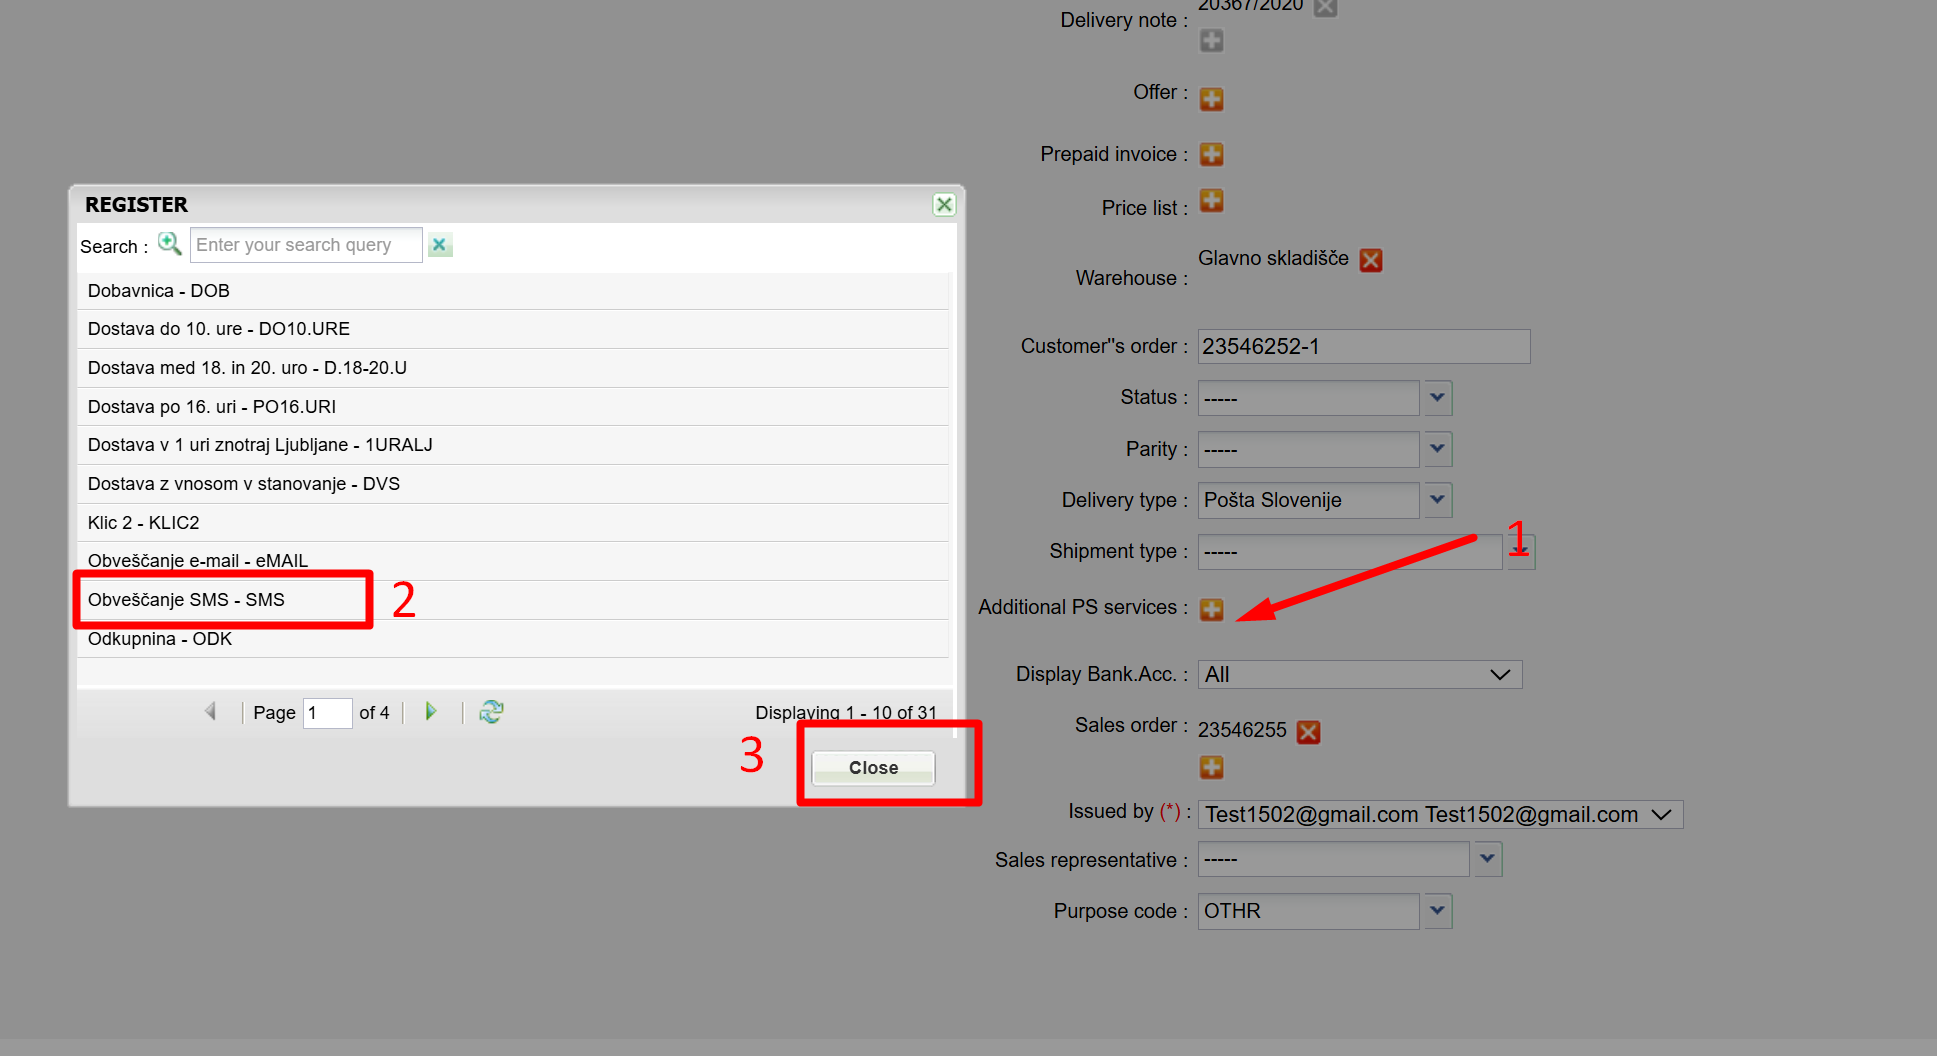Add an Offer with the plus icon
Screen dimensions: 1937x1056
tap(1211, 99)
